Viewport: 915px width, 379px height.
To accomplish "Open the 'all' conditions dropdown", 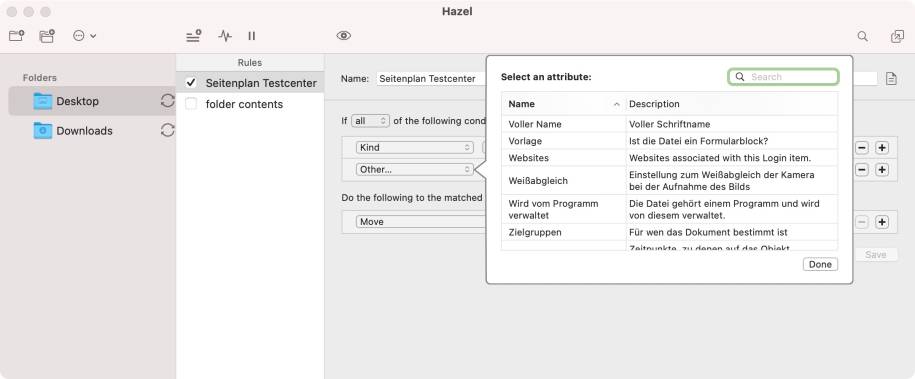I will point(370,121).
